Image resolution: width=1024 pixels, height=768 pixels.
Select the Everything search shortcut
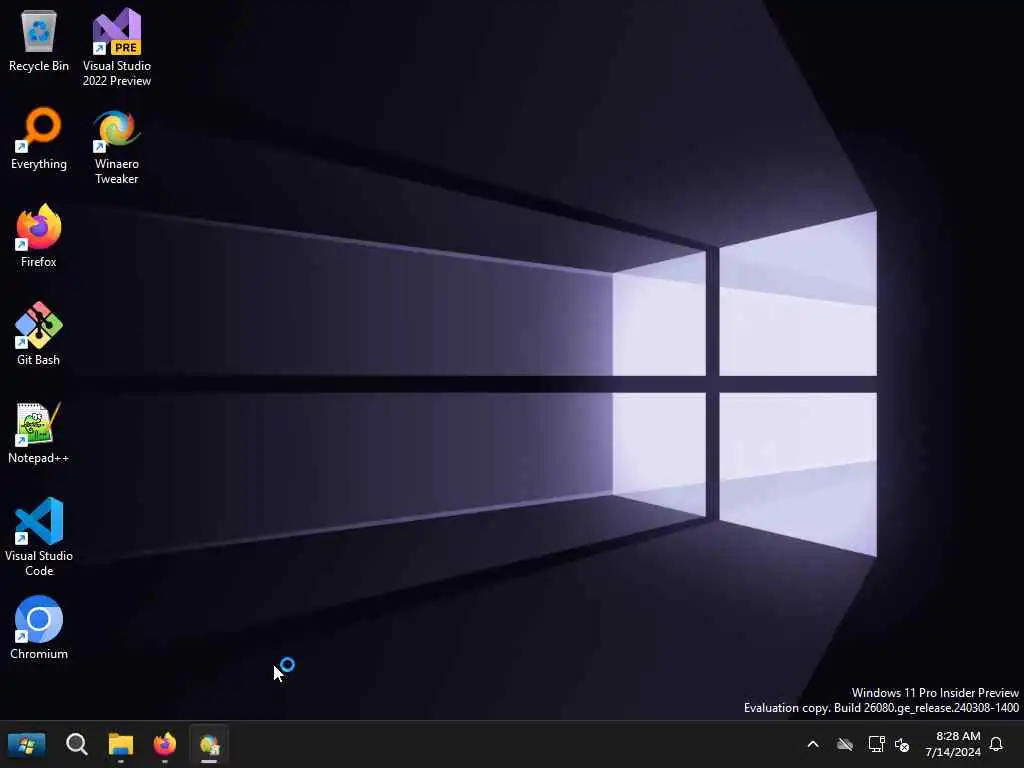pyautogui.click(x=39, y=138)
